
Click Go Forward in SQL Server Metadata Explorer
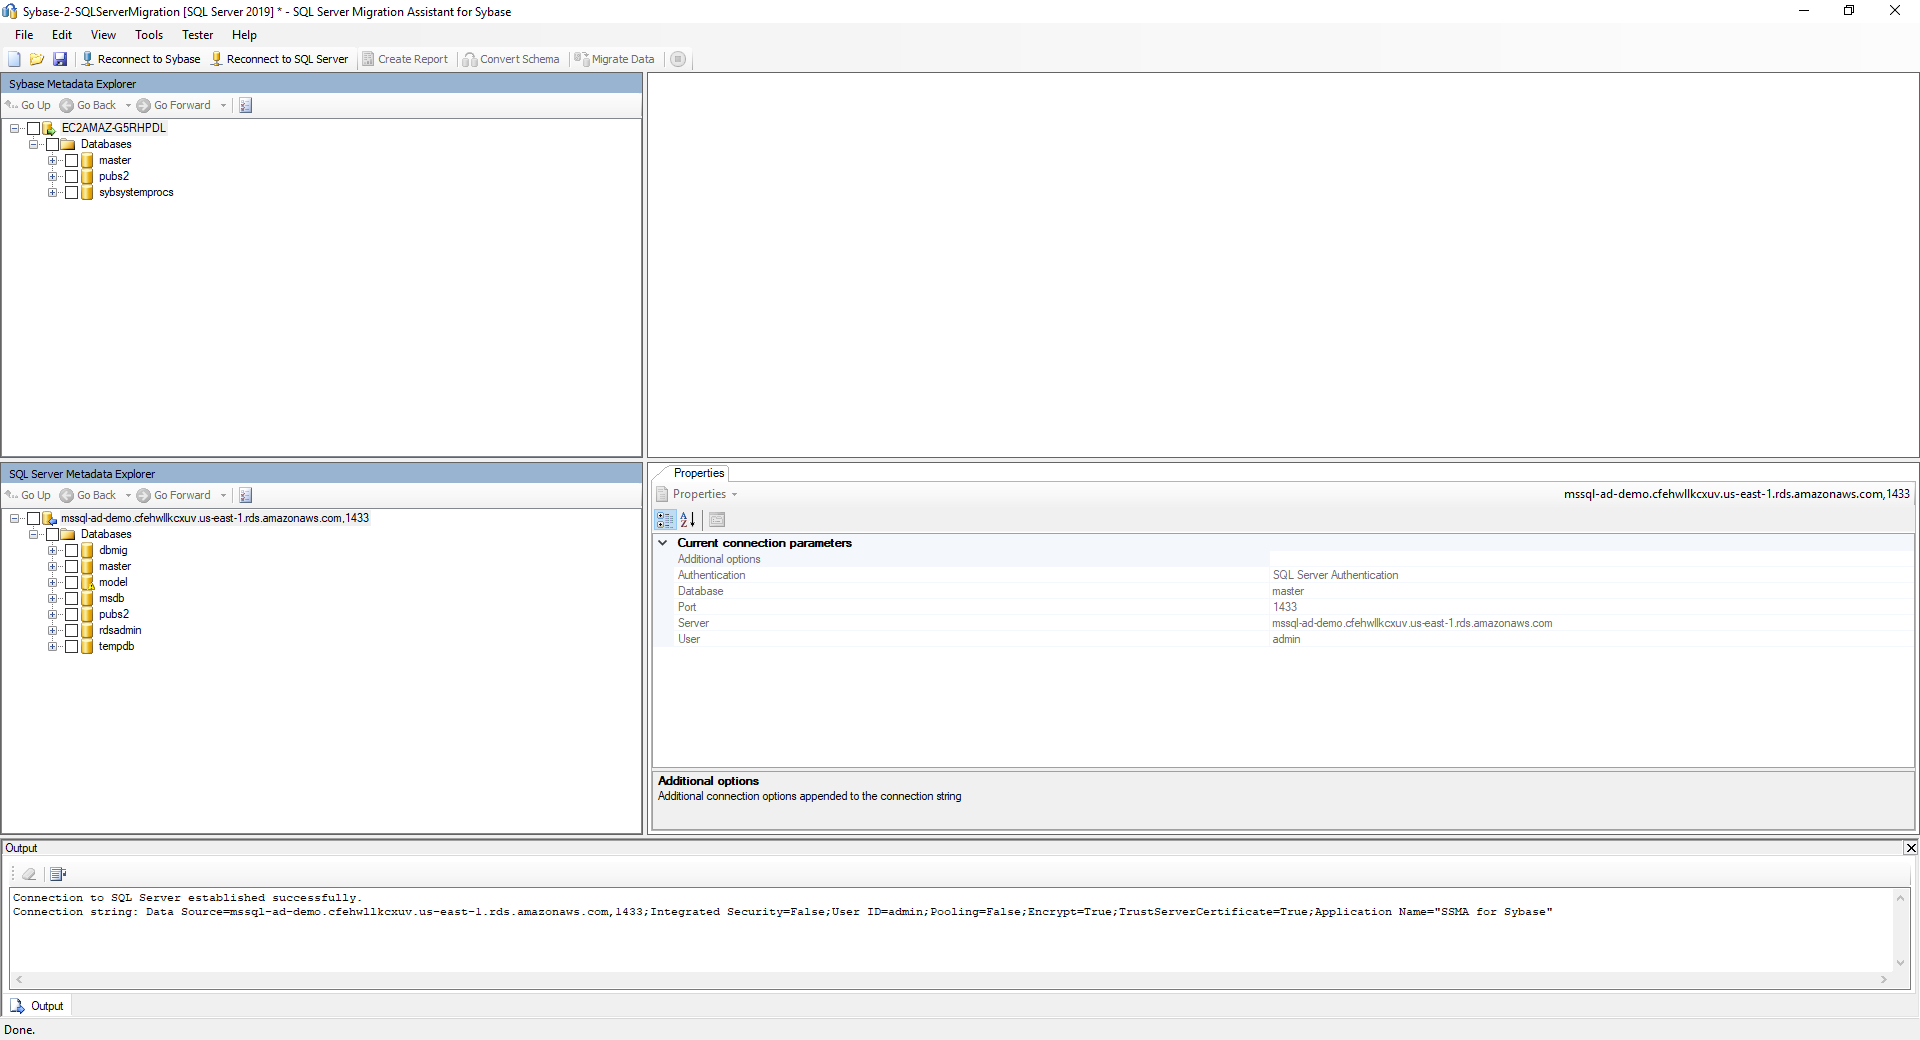pyautogui.click(x=174, y=495)
